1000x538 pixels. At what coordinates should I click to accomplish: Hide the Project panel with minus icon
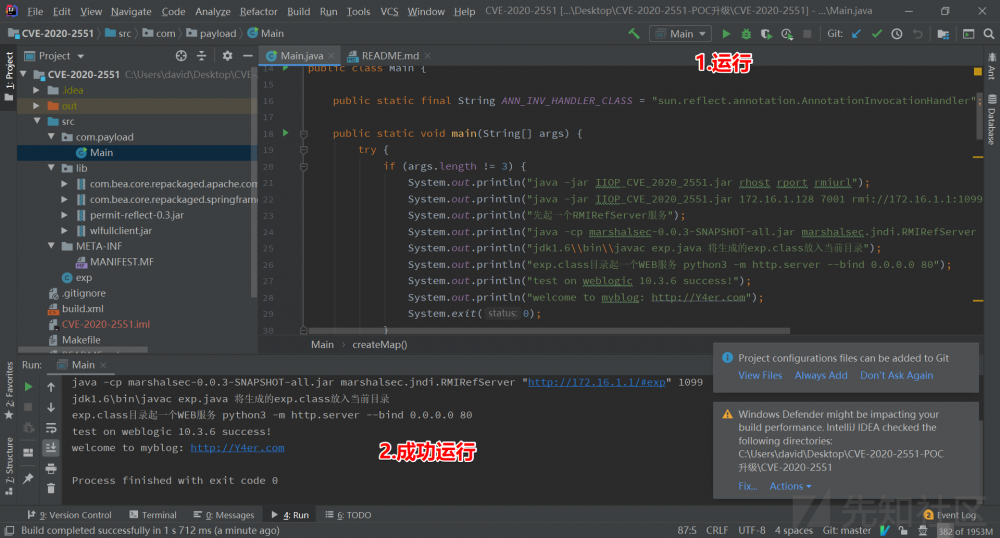[247, 56]
